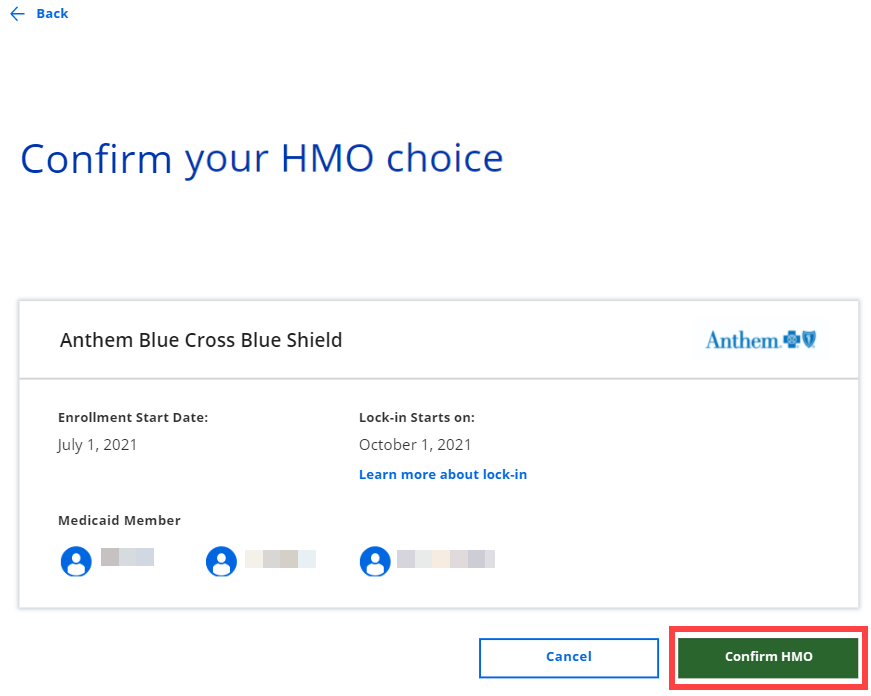The height and width of the screenshot is (696, 871).
Task: Open the Learn more about lock-in link
Action: [442, 475]
